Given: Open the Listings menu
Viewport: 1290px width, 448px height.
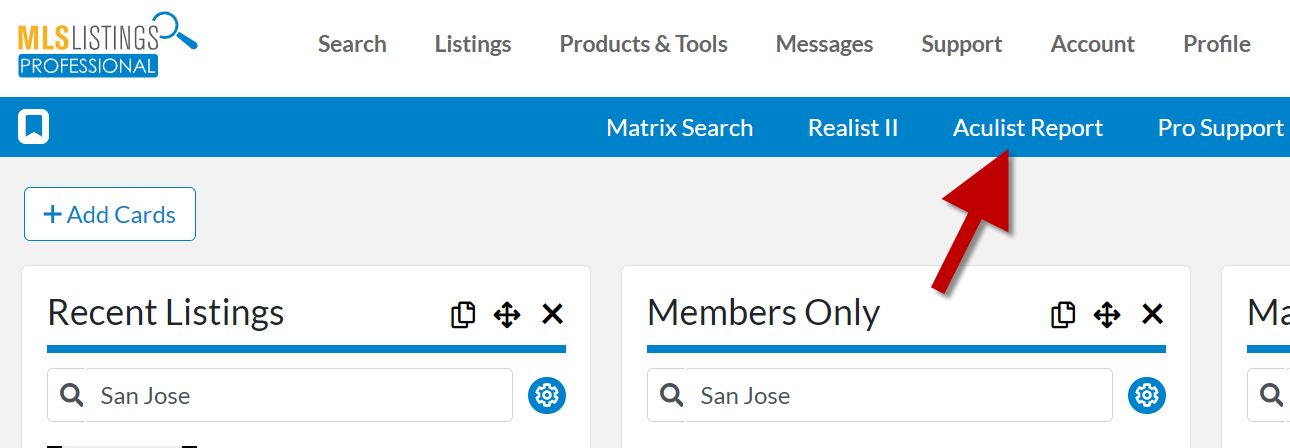Looking at the screenshot, I should pos(473,44).
